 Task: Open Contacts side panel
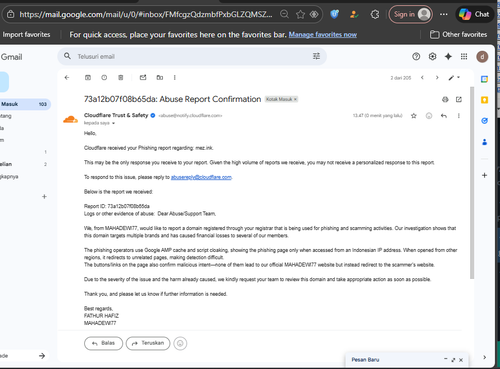(484, 142)
